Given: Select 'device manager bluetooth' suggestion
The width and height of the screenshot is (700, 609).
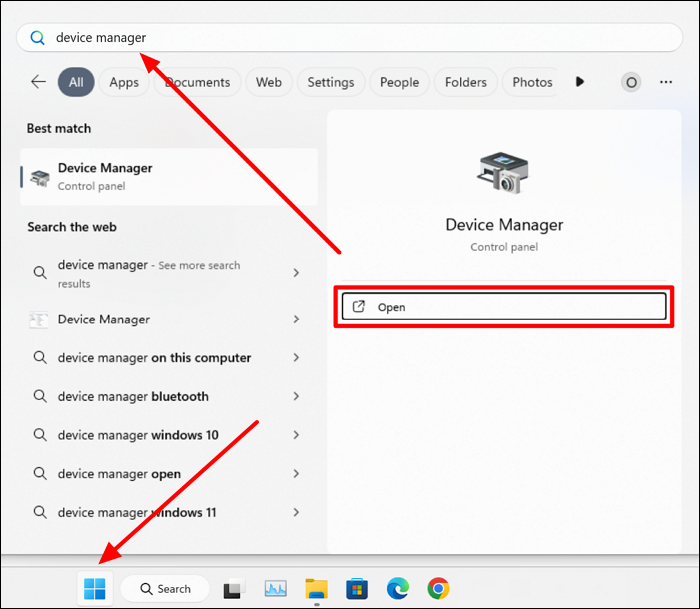Looking at the screenshot, I should 167,396.
